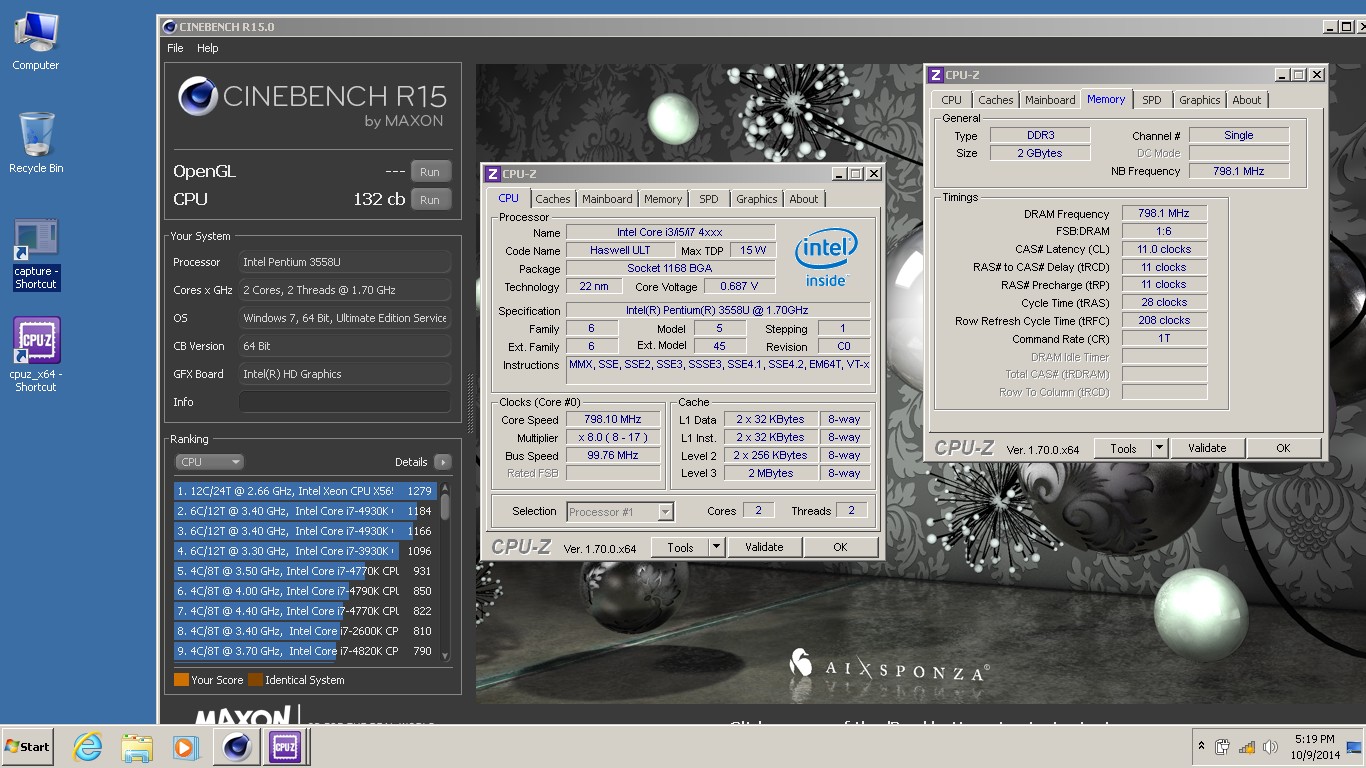Switch to Cinebench taskbar icon
This screenshot has width=1366, height=768.
pyautogui.click(x=237, y=747)
